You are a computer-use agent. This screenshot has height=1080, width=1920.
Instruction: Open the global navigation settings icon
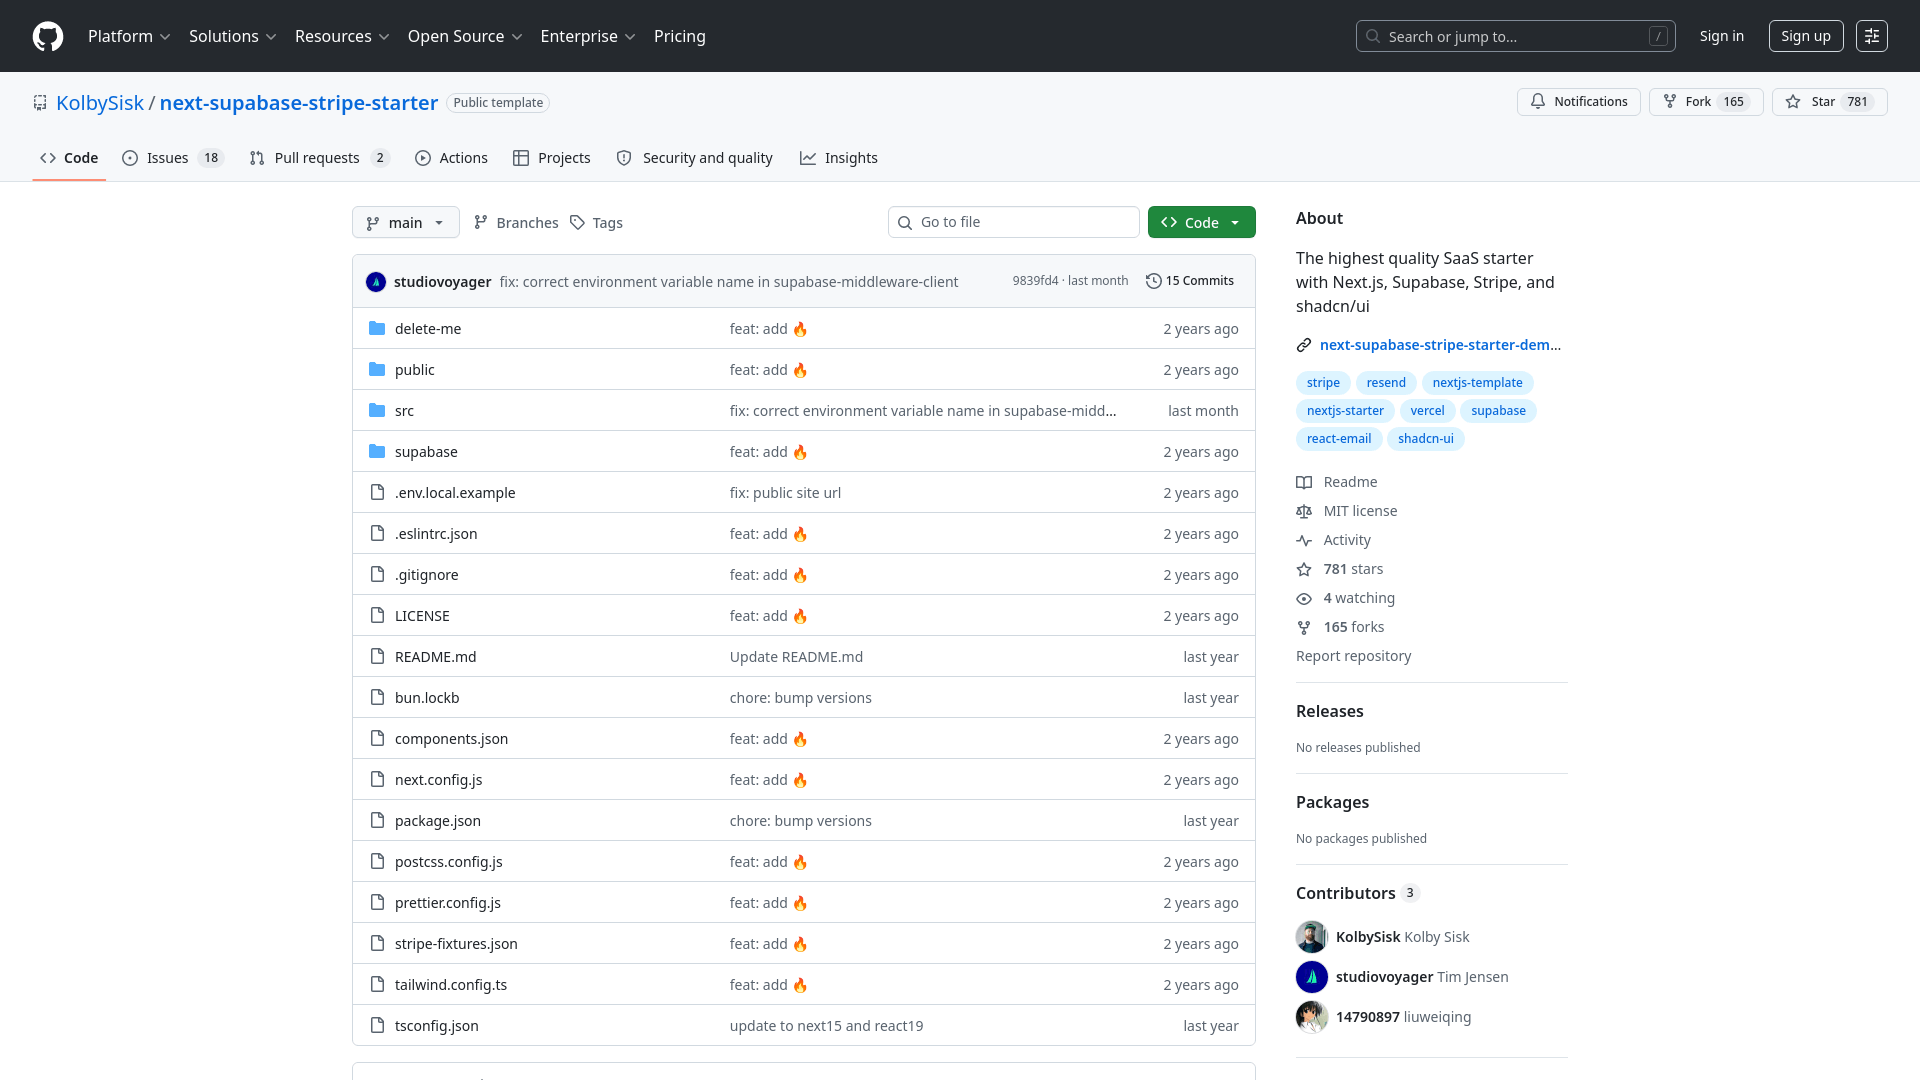click(x=1872, y=36)
